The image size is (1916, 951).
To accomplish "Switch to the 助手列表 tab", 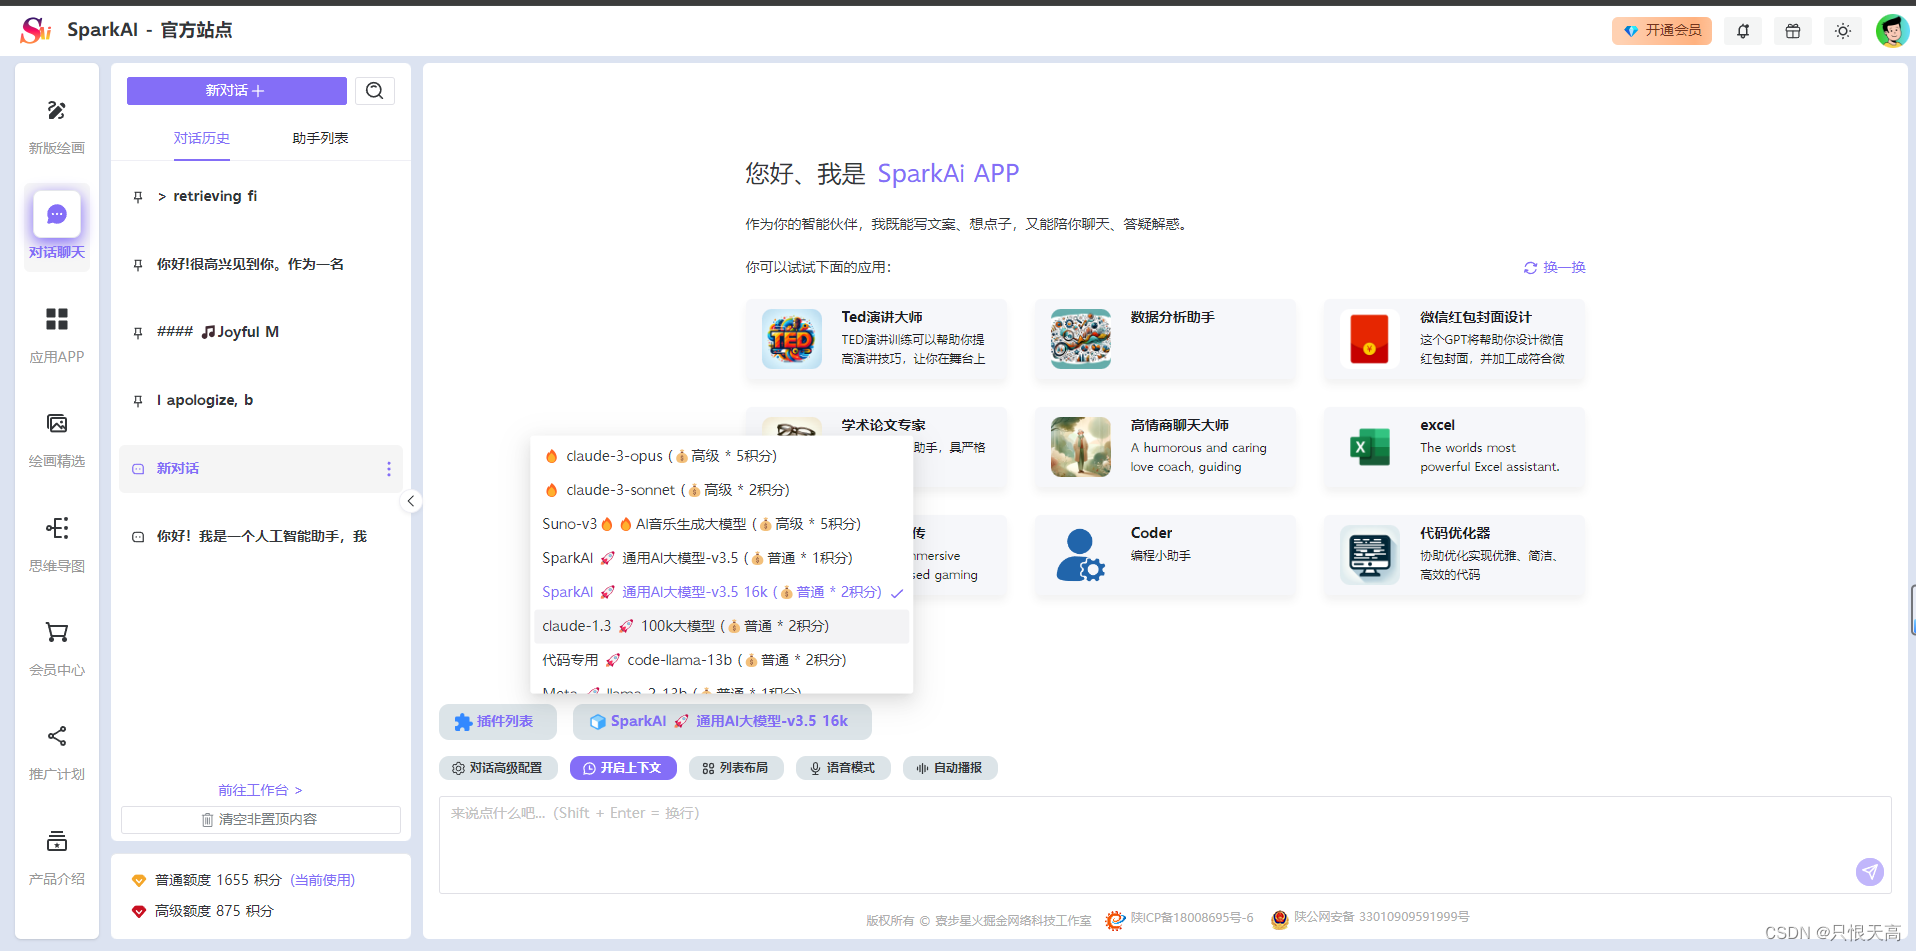I will tap(320, 138).
